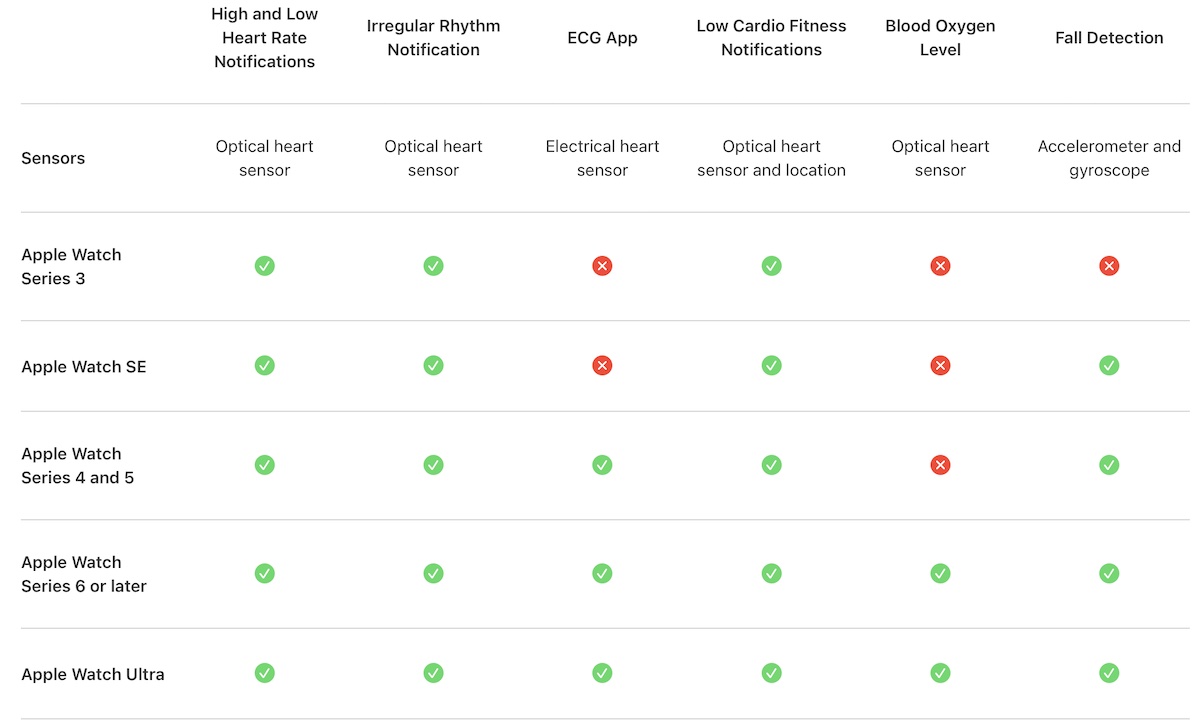Click the ECG App column header
The image size is (1200, 726).
[x=602, y=38]
